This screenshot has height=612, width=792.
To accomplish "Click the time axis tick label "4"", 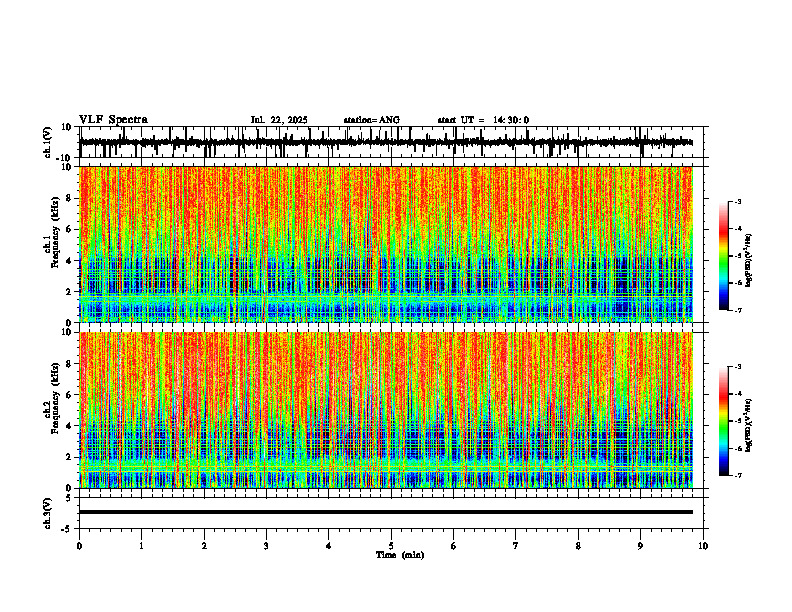I will click(x=329, y=546).
